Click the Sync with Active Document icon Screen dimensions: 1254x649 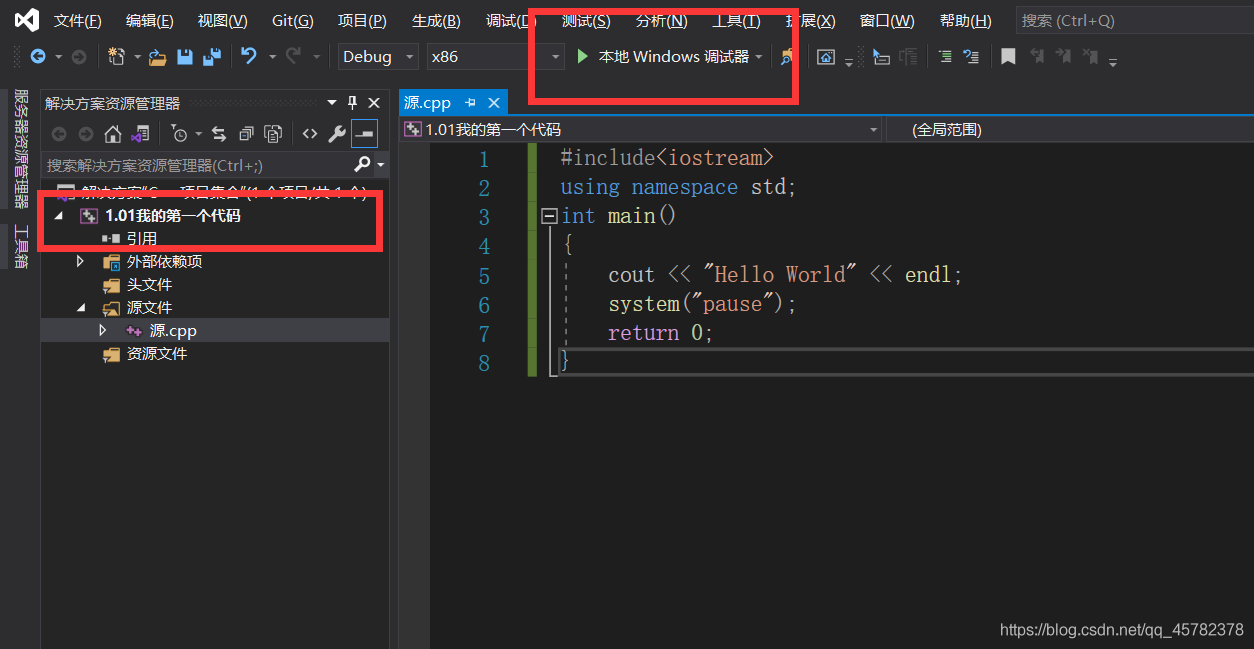click(219, 134)
